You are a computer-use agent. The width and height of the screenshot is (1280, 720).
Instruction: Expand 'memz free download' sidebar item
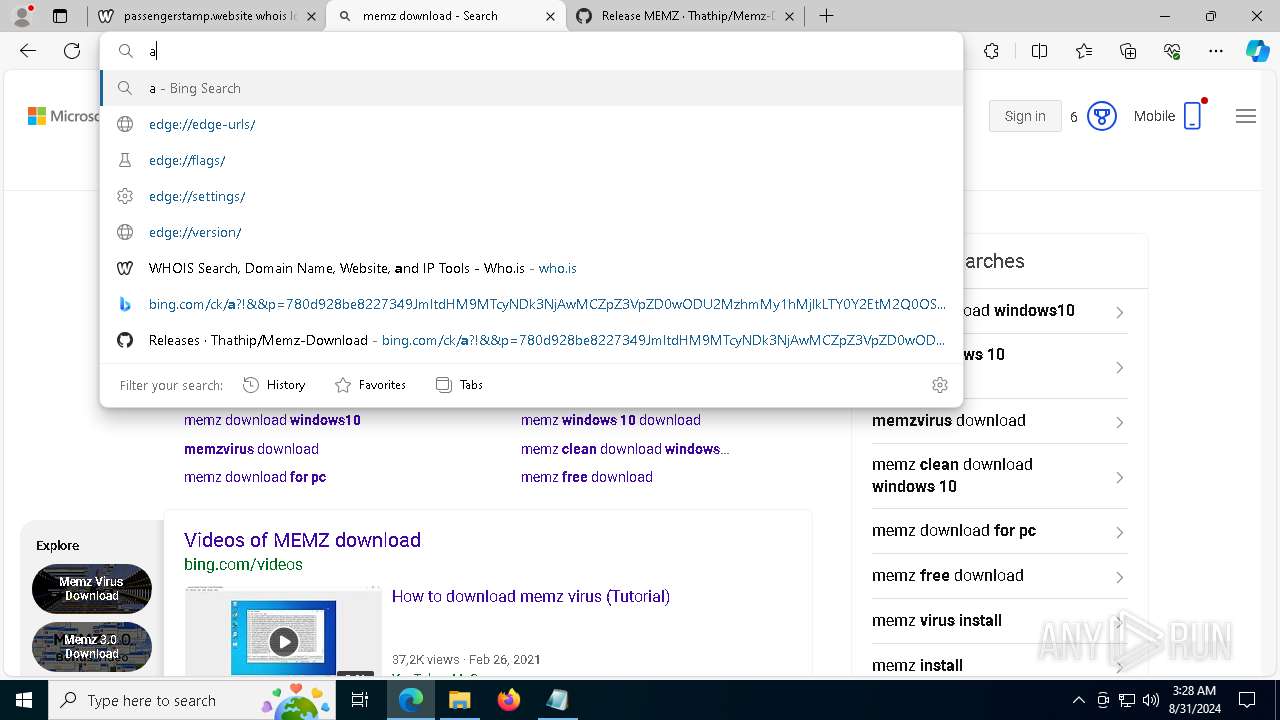(999, 576)
